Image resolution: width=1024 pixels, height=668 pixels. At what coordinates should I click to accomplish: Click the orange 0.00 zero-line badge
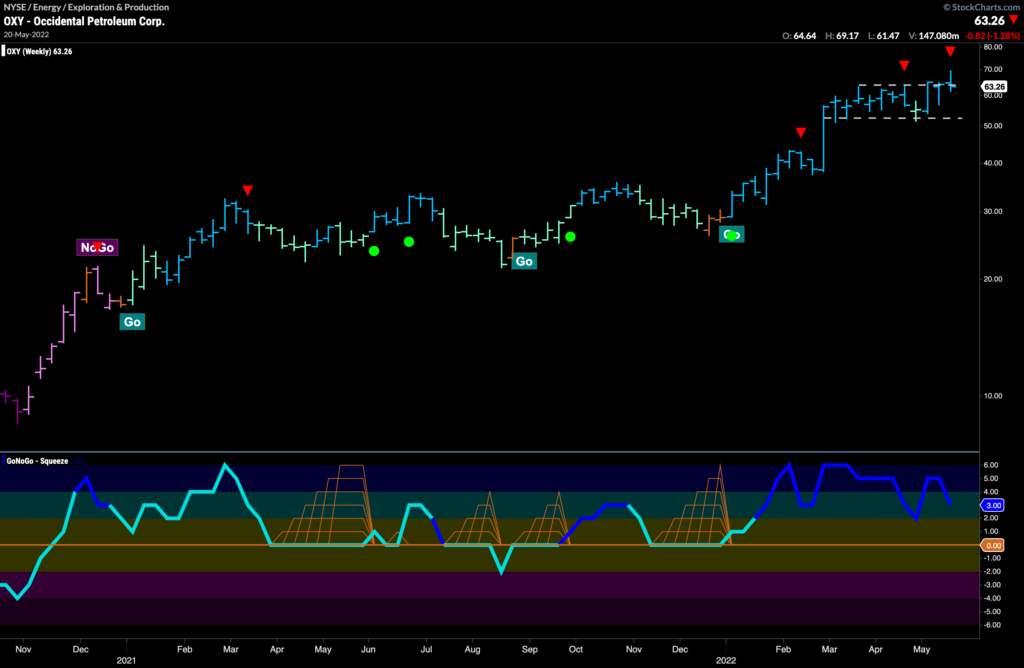coord(993,545)
